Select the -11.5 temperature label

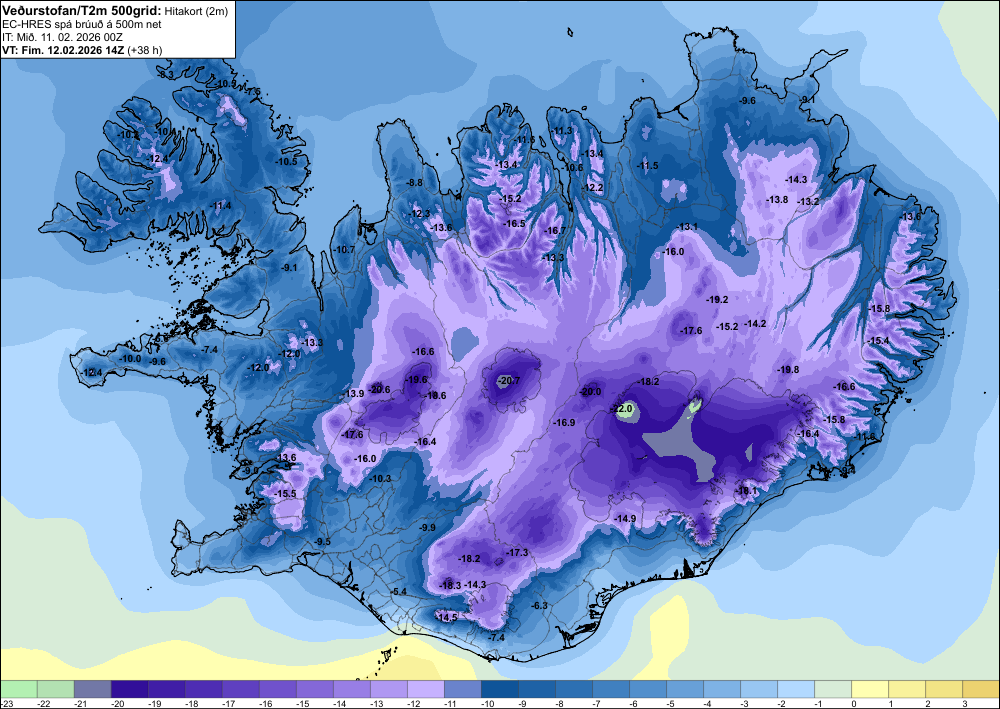(648, 166)
